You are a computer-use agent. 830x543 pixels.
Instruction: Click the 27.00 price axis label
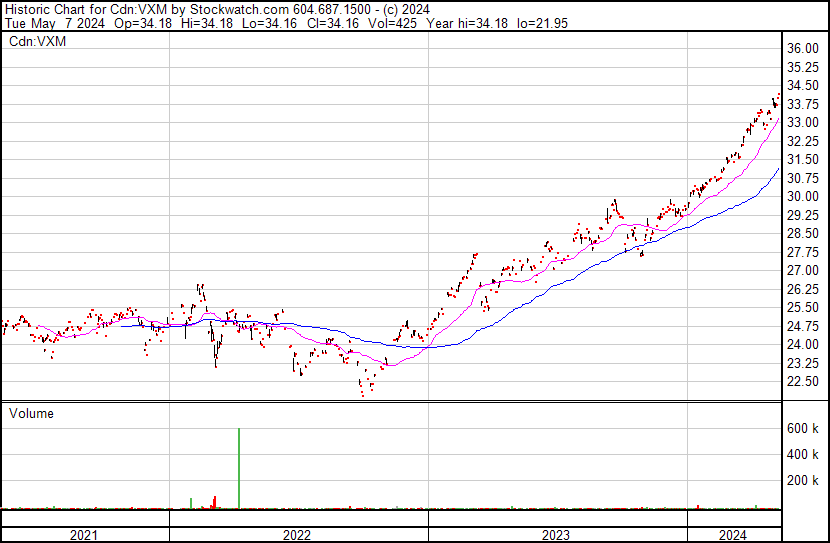point(803,271)
